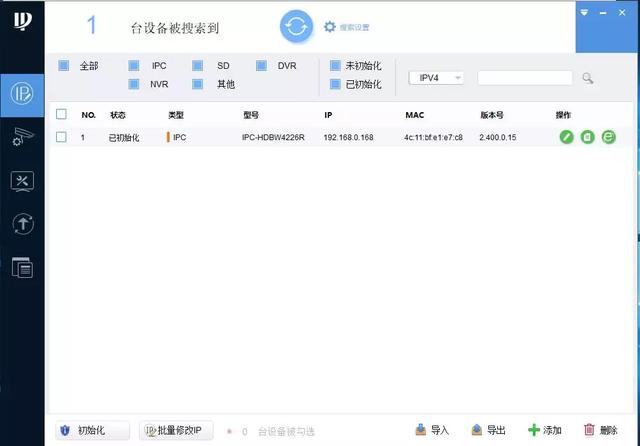Toggle the SD filter checkbox
Image resolution: width=640 pixels, height=446 pixels.
(198, 65)
